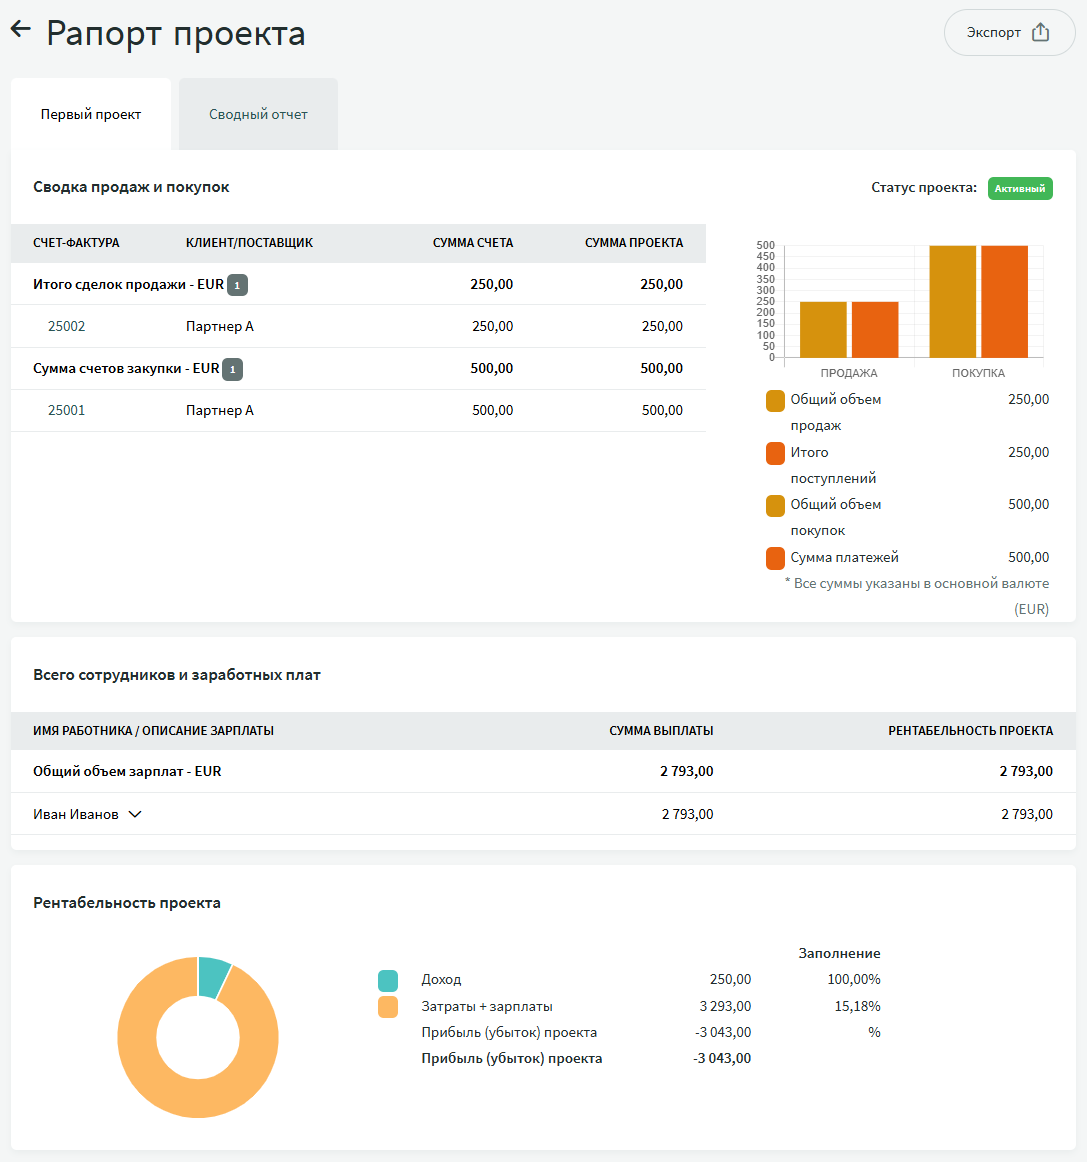Click the share icon in Экспорт button
This screenshot has height=1162, width=1087.
click(1040, 32)
